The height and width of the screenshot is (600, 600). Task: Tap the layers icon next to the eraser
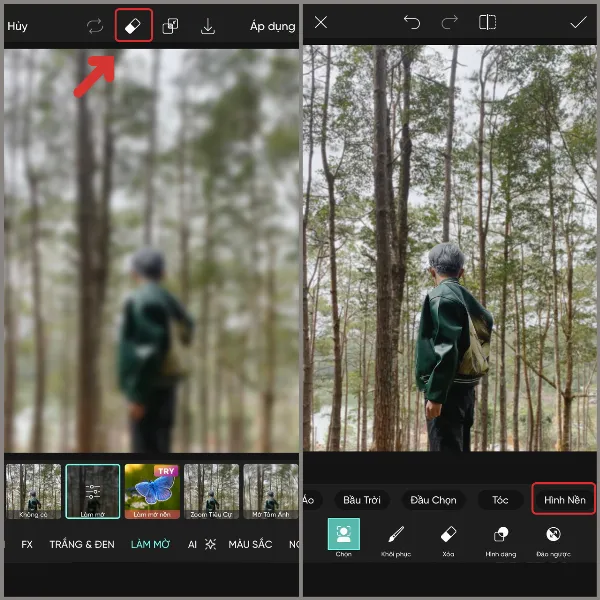pos(171,27)
